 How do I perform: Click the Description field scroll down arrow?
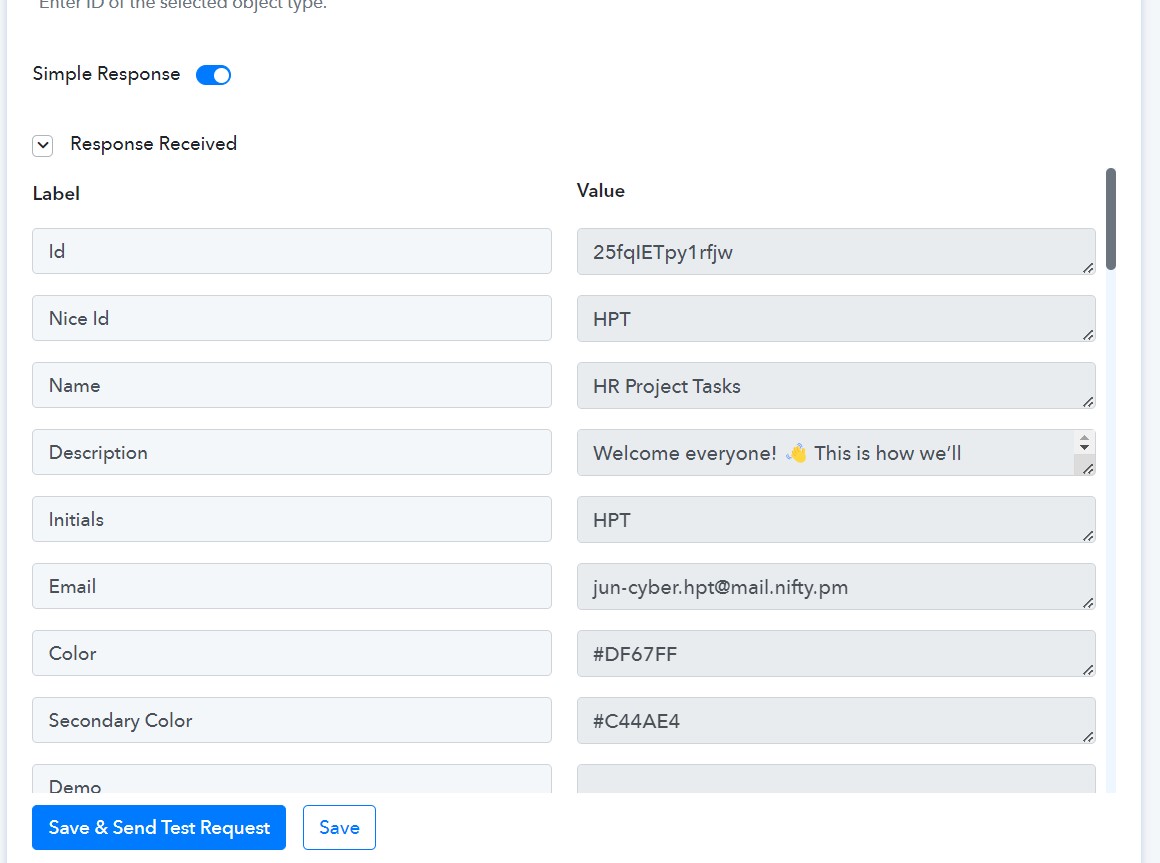1084,447
